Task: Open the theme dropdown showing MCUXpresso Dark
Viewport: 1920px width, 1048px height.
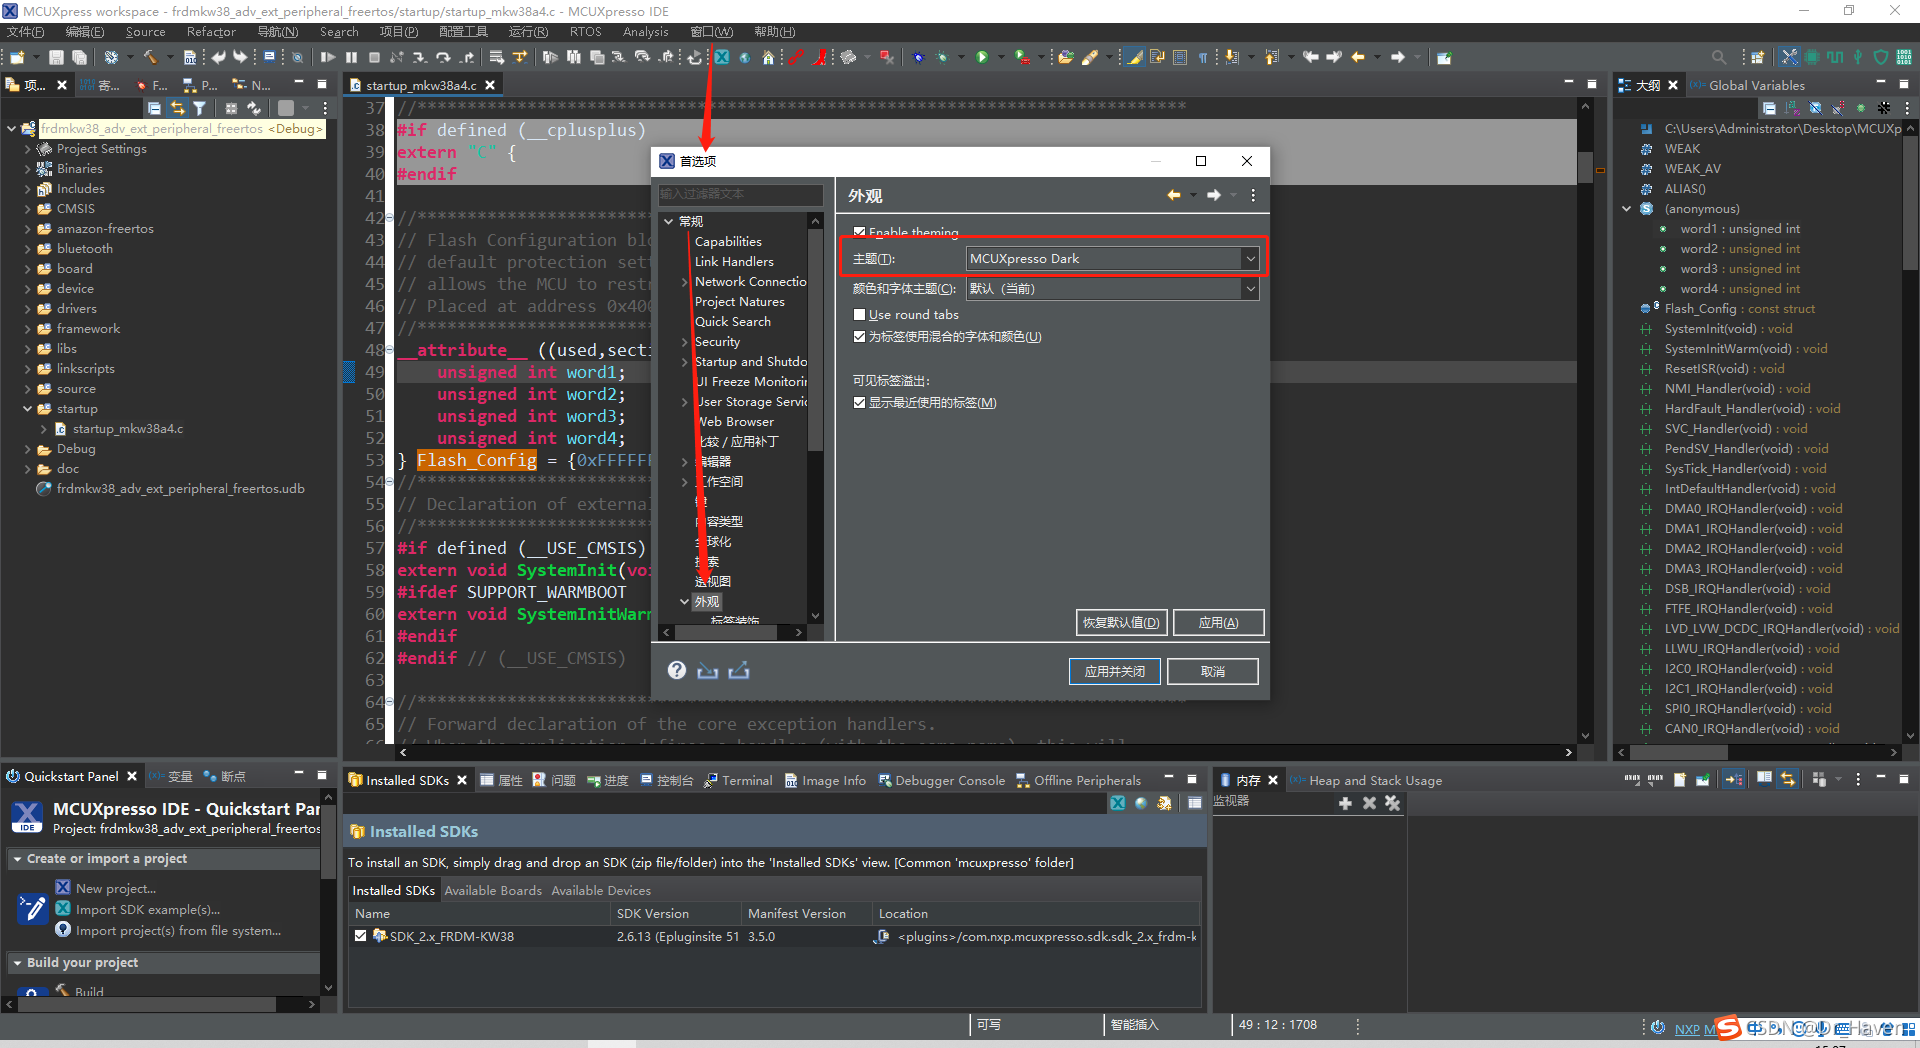Action: (1111, 258)
